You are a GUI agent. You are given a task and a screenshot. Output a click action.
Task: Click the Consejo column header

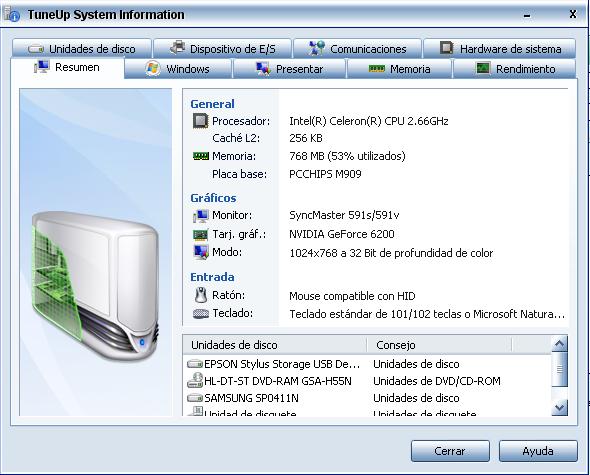click(439, 345)
